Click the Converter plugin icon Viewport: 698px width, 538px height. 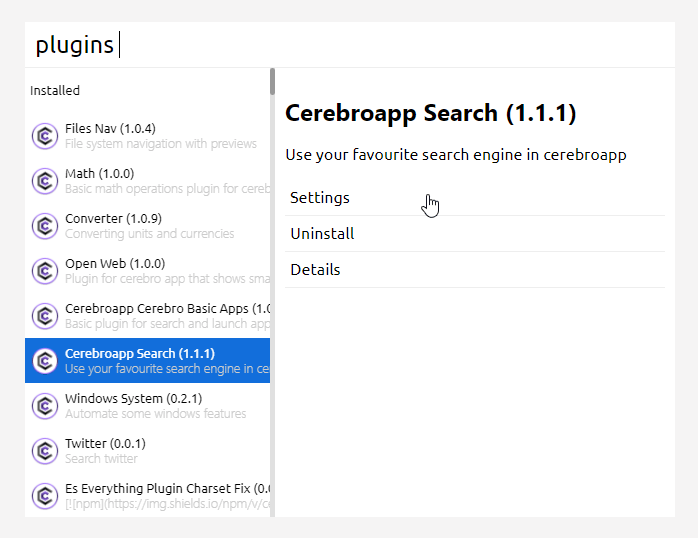point(45,226)
